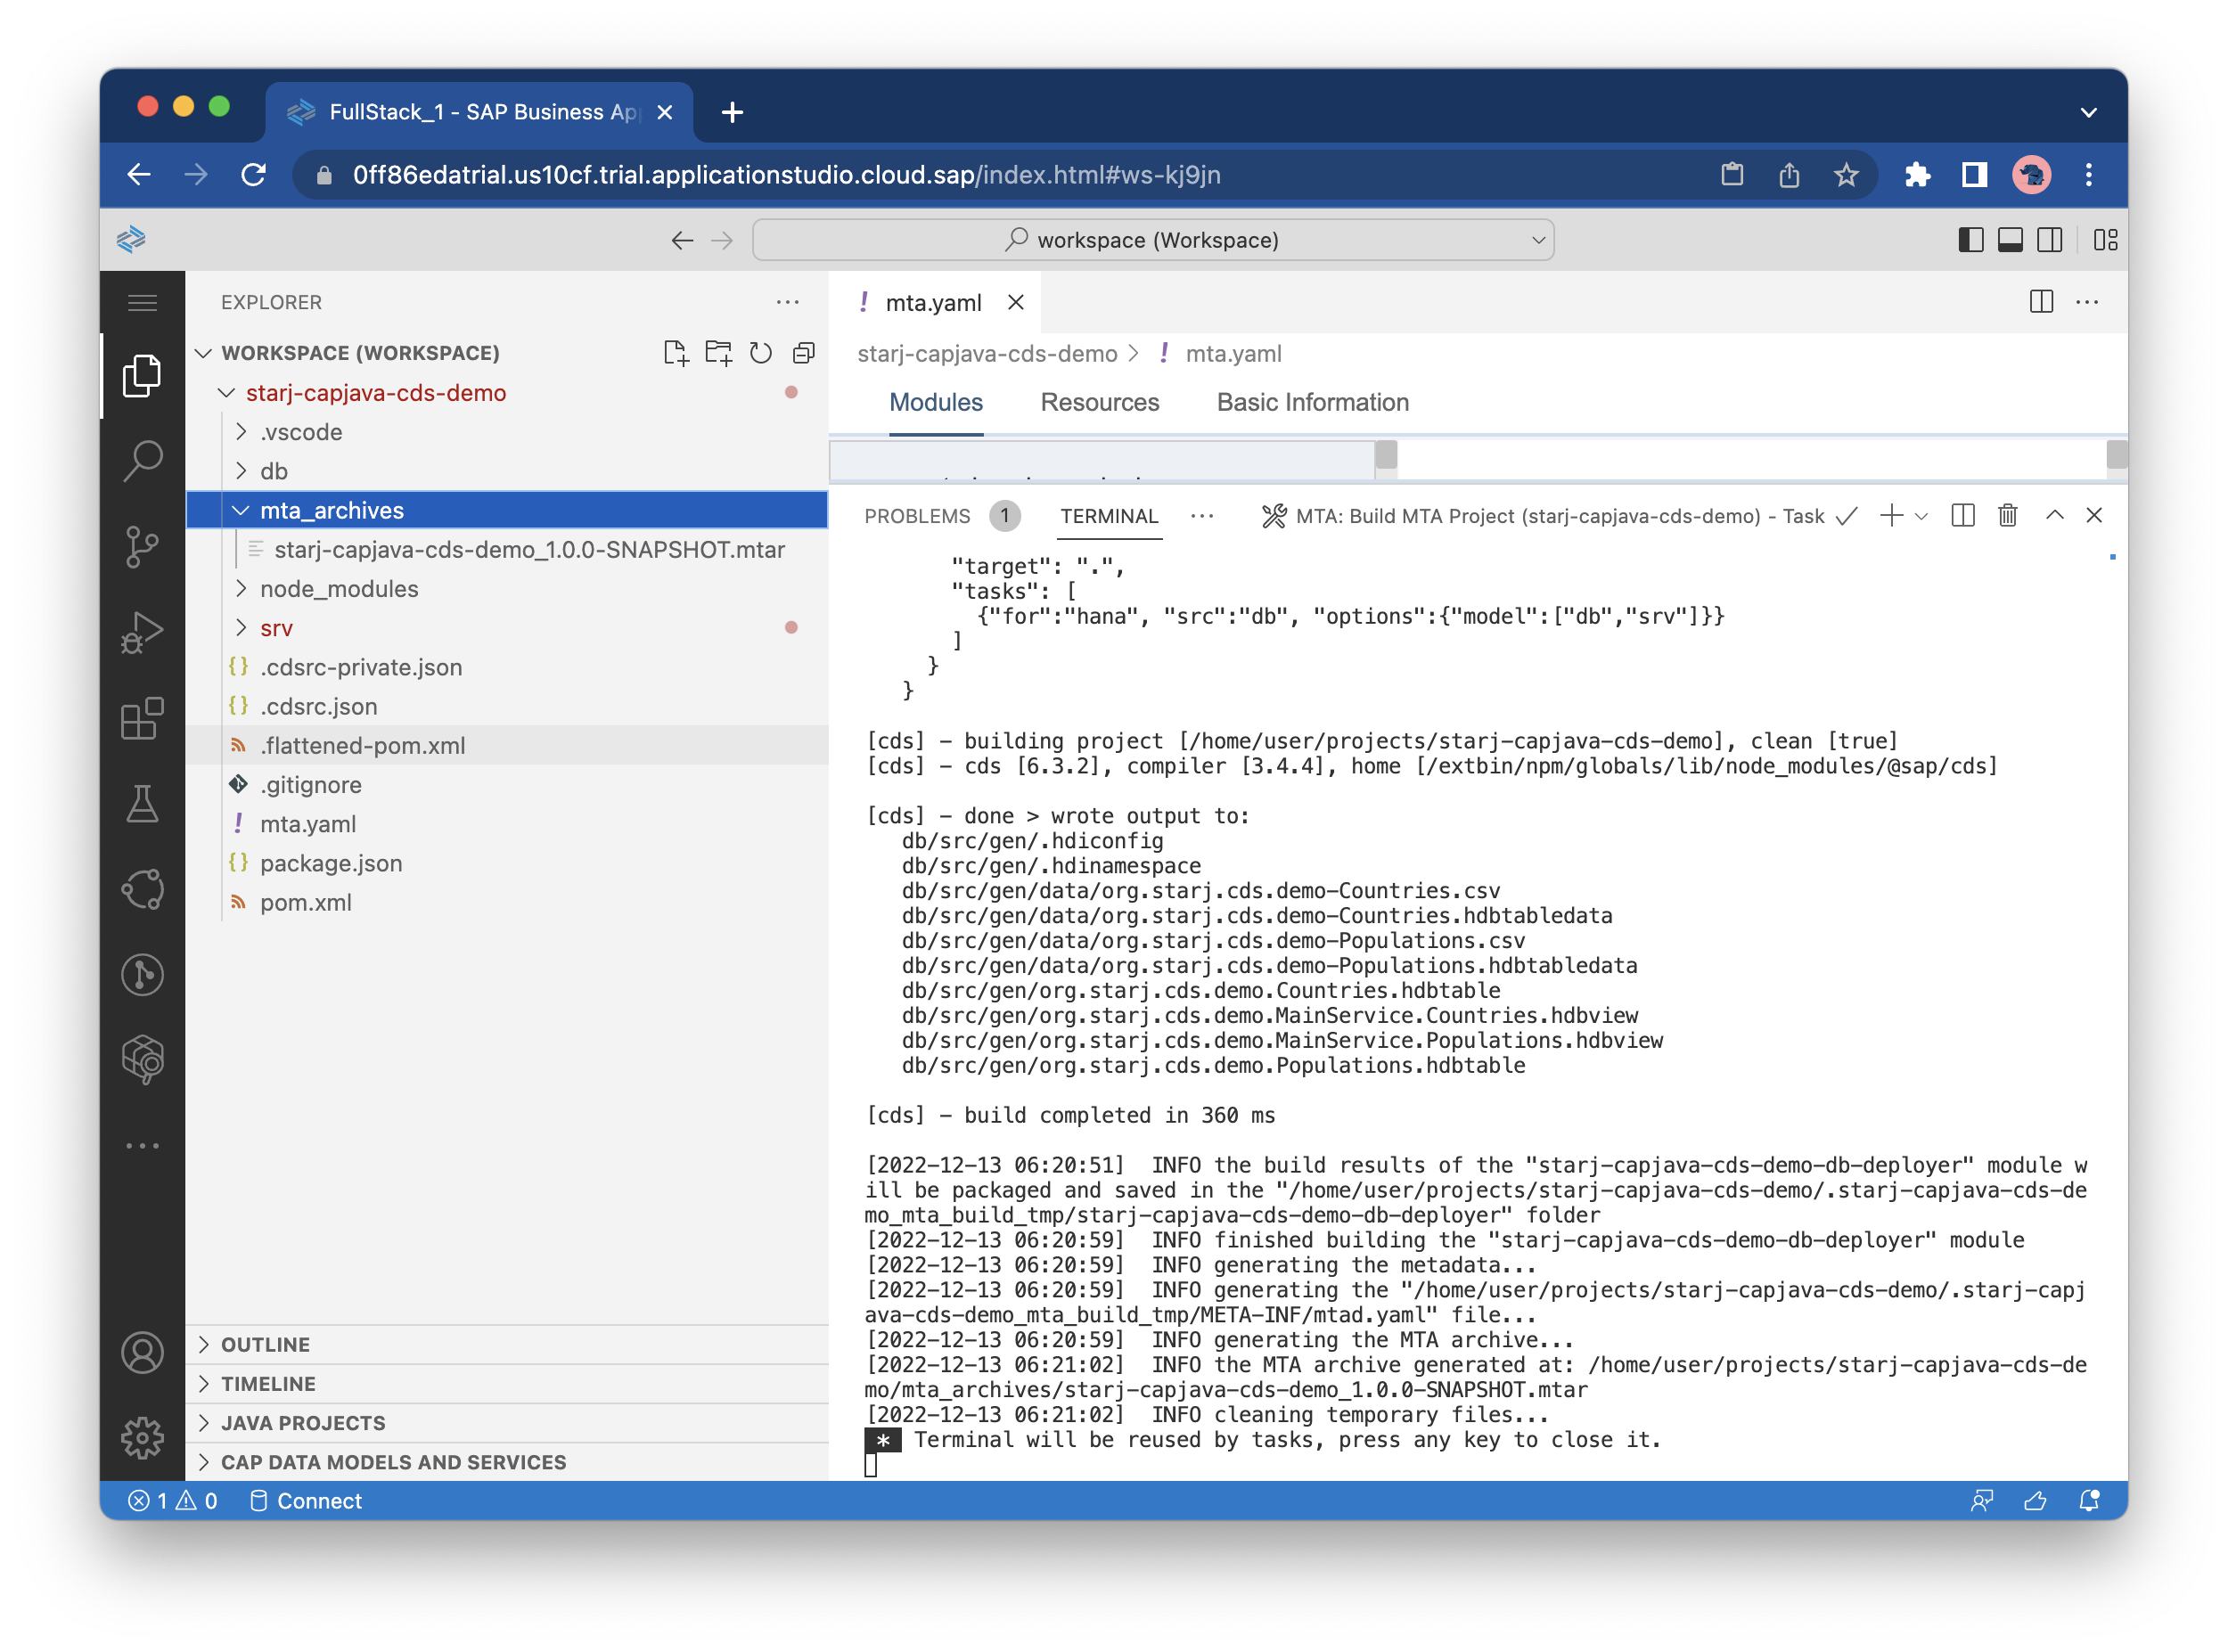Open the Run and Debug view

pos(142,632)
